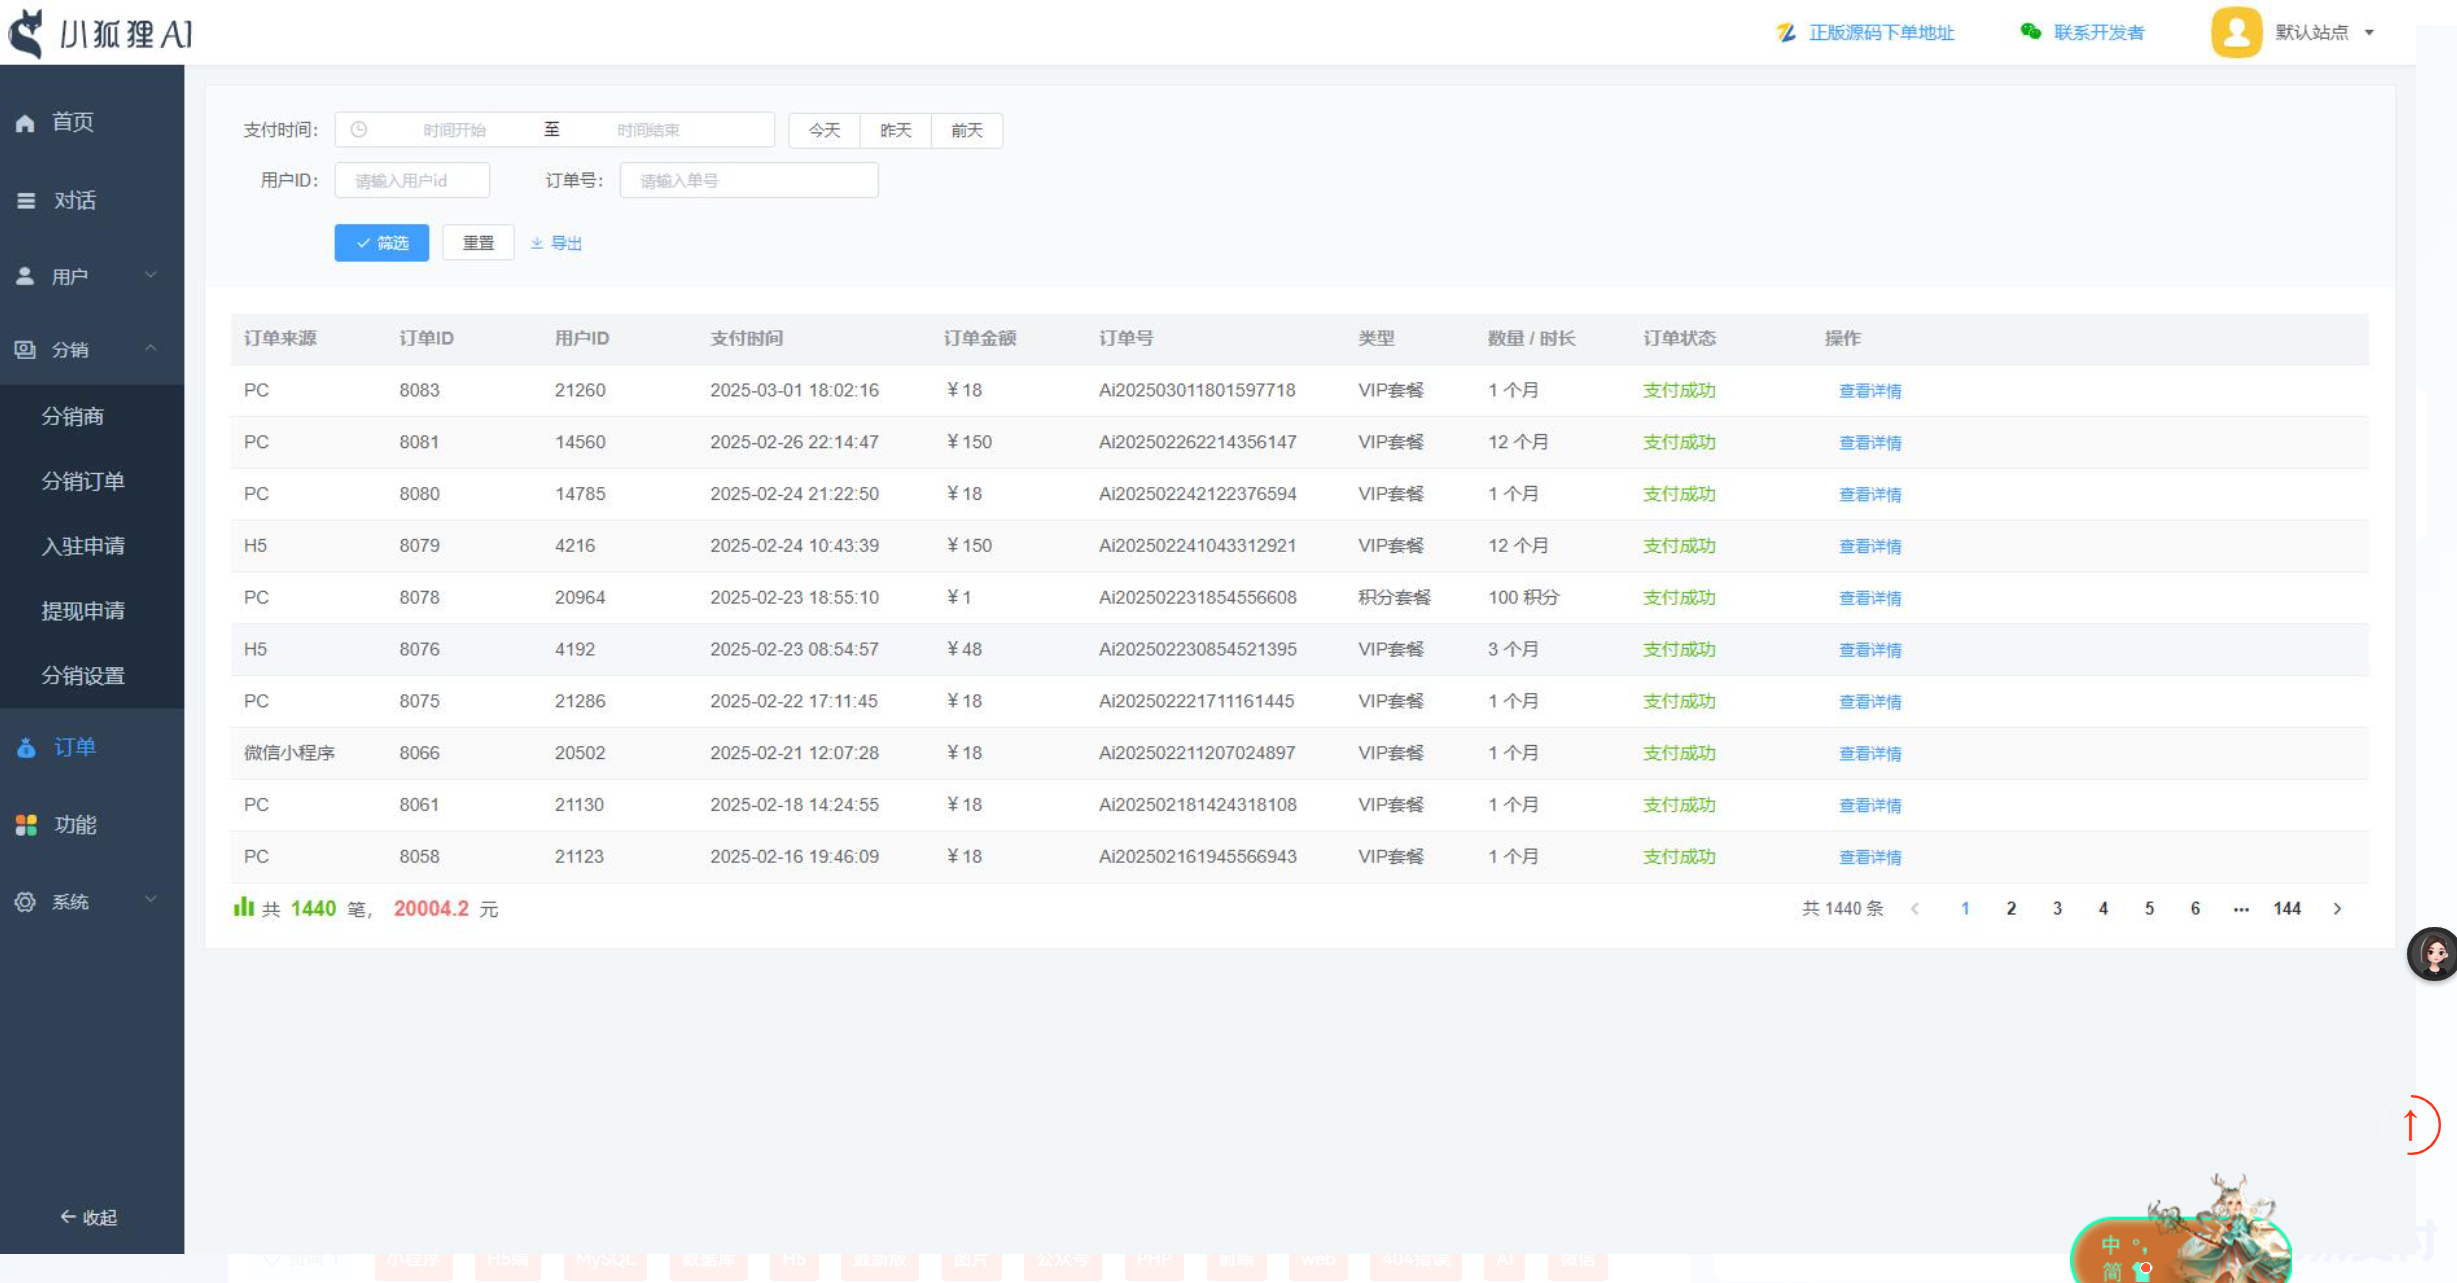Viewport: 2457px width, 1283px height.
Task: Select the 昨天 quick filter
Action: tap(895, 130)
